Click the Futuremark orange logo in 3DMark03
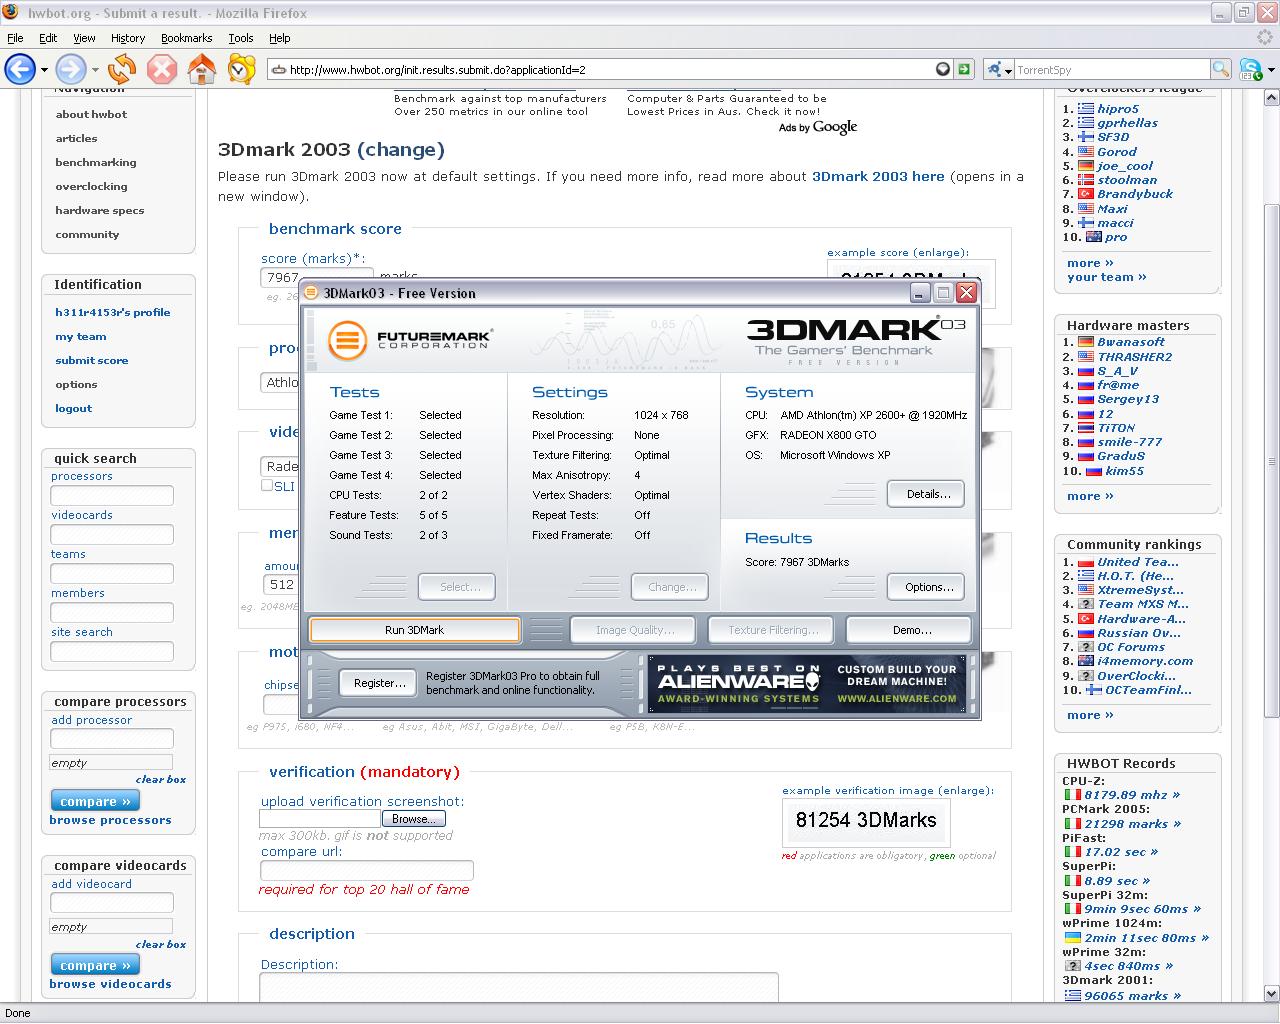The image size is (1280, 1024). click(348, 340)
